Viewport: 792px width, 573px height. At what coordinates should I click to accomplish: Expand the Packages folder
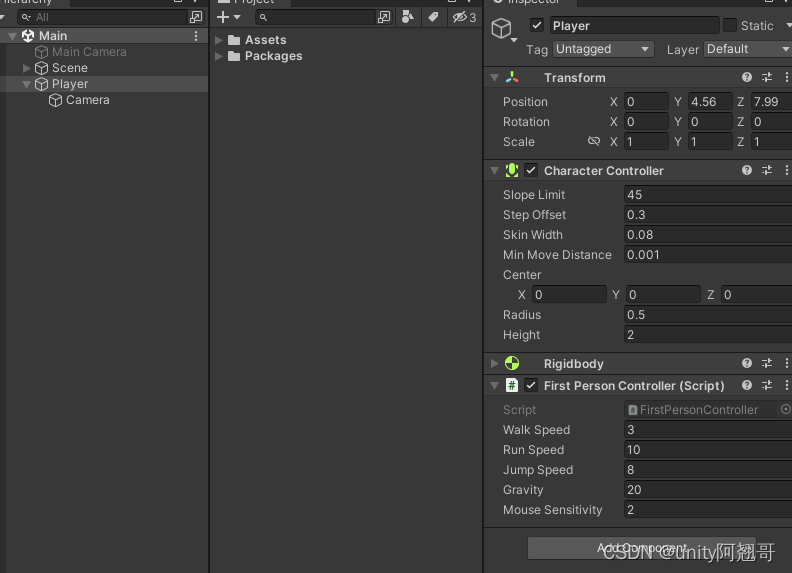(219, 56)
